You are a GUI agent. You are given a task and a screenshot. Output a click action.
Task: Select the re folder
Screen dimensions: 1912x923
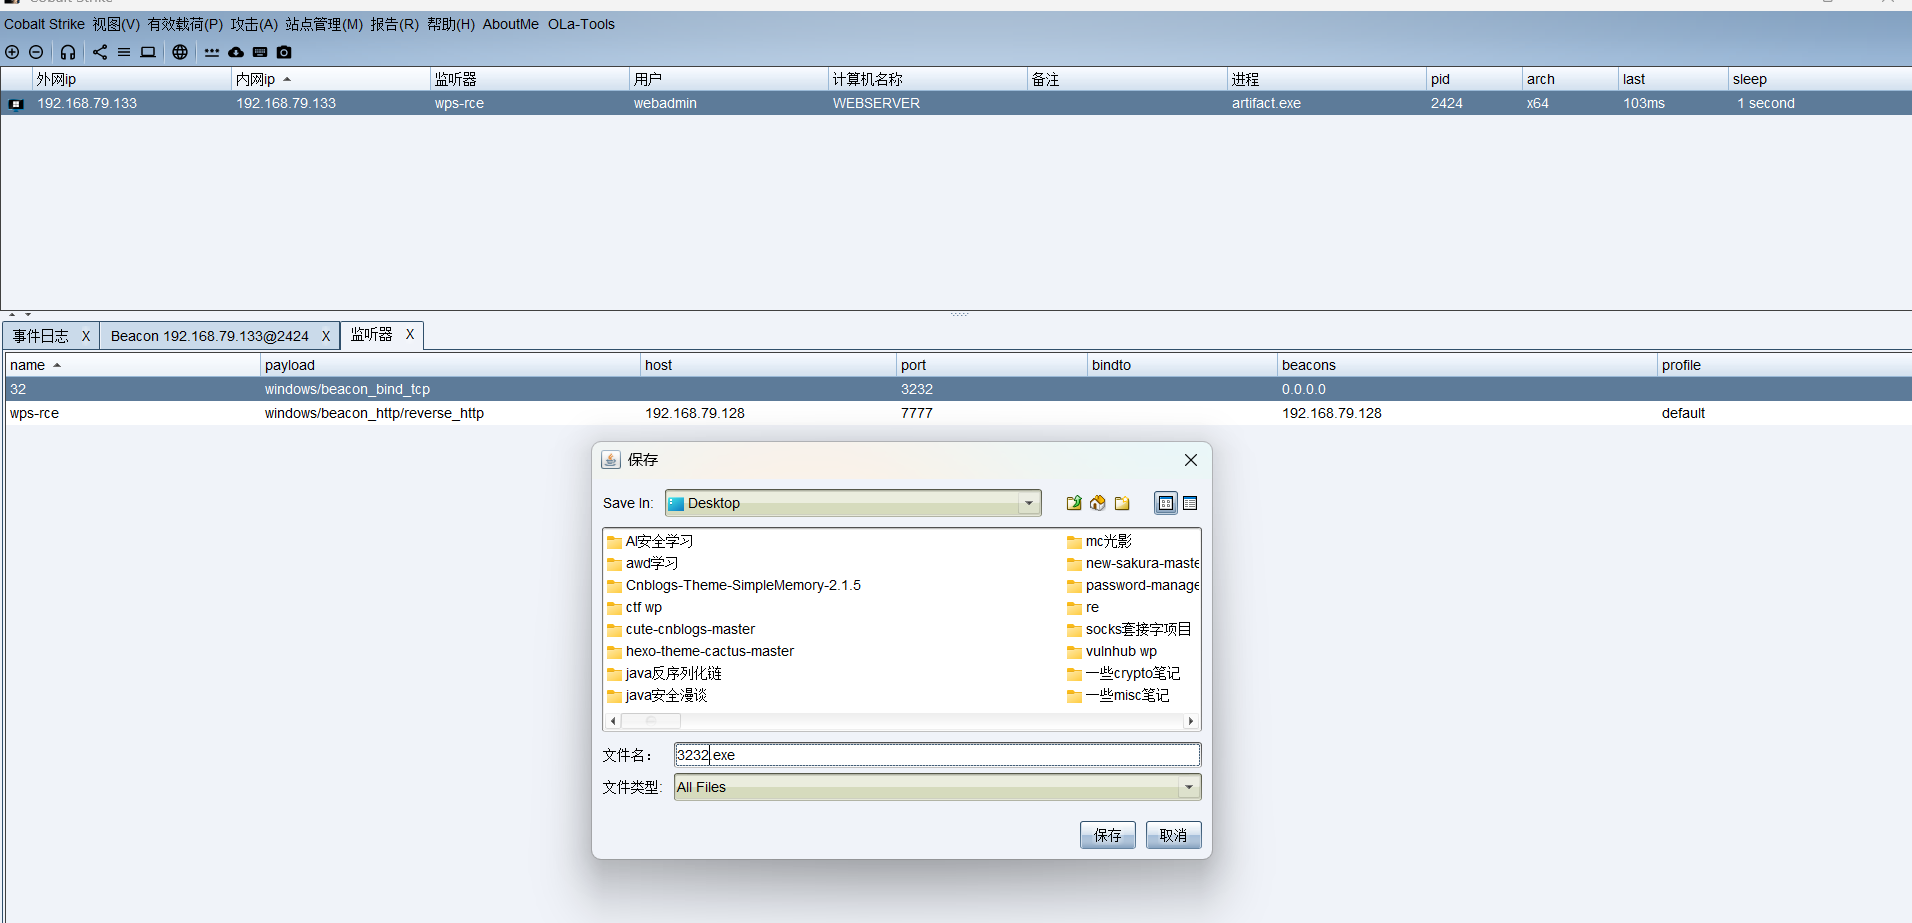pos(1083,607)
